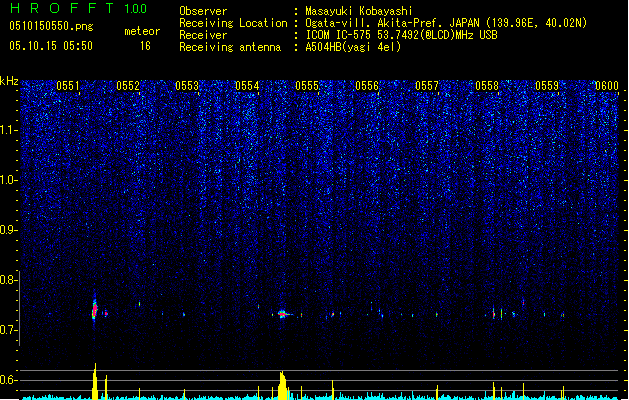Screen dimensions: 629x400
Task: Select the Ogata-vill. Akita-Pref. JAPAN location text
Action: [446, 23]
